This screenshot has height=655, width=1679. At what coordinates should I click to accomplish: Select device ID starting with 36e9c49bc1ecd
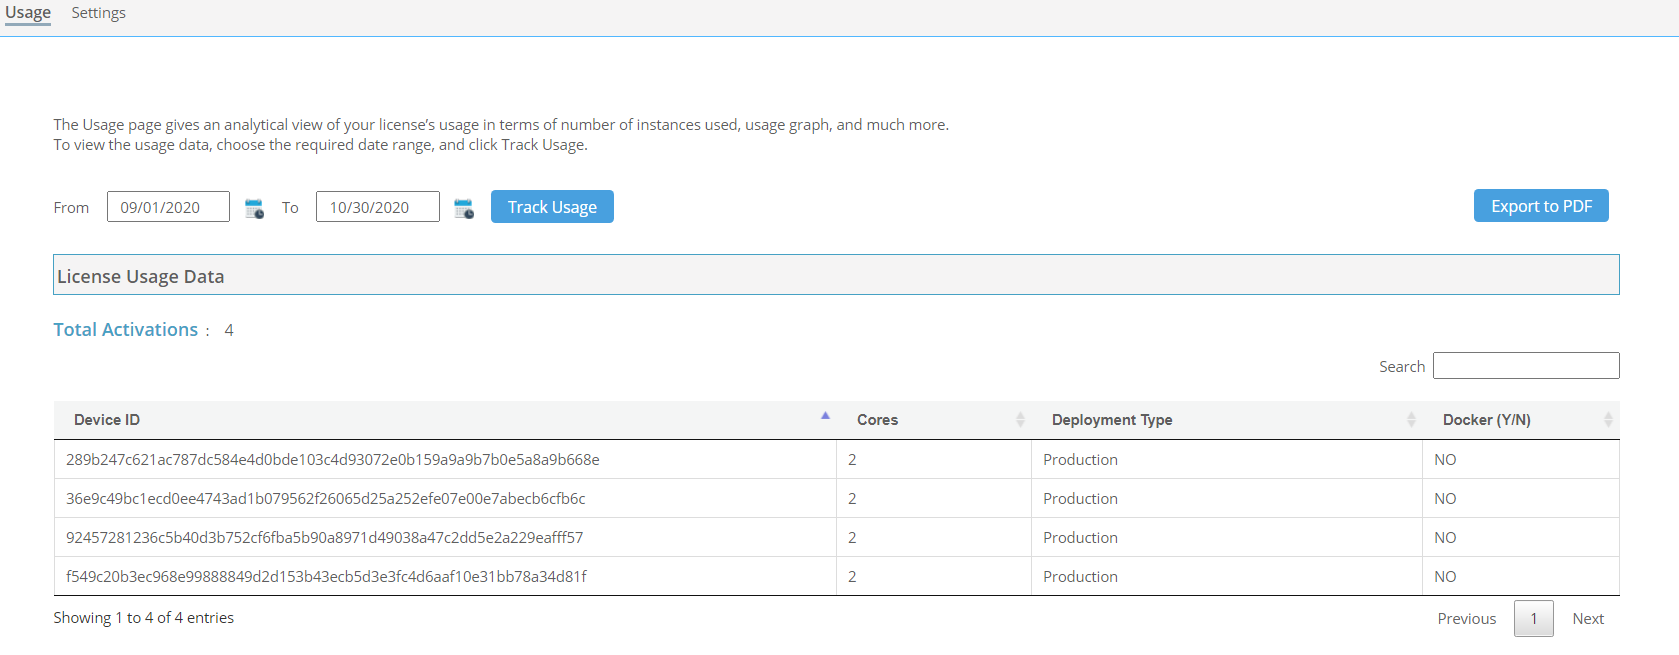(x=326, y=499)
